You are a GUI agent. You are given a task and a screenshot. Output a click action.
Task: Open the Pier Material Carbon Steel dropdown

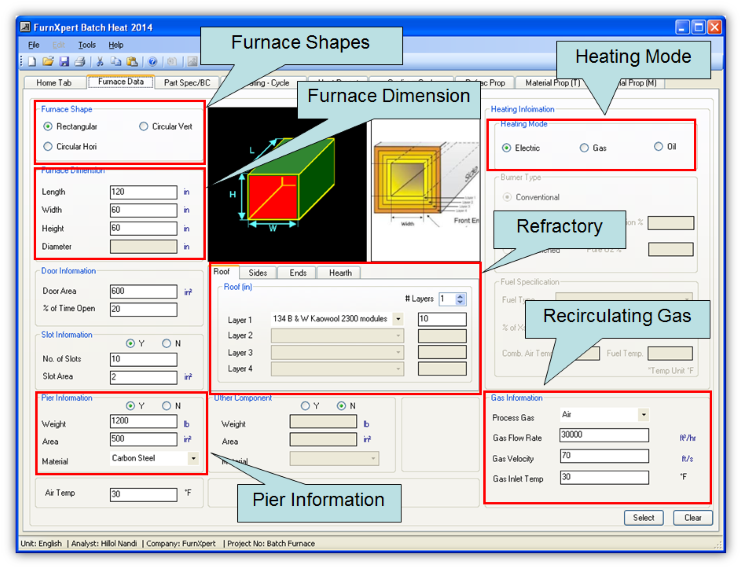pyautogui.click(x=193, y=458)
